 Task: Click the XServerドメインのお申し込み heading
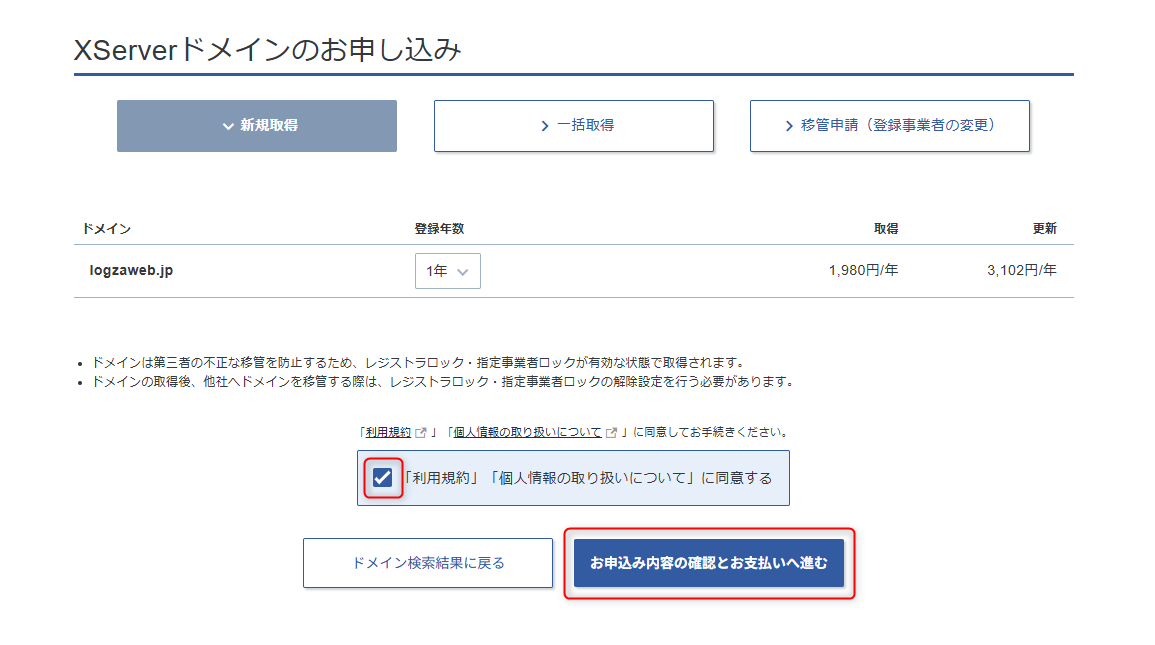click(x=268, y=50)
